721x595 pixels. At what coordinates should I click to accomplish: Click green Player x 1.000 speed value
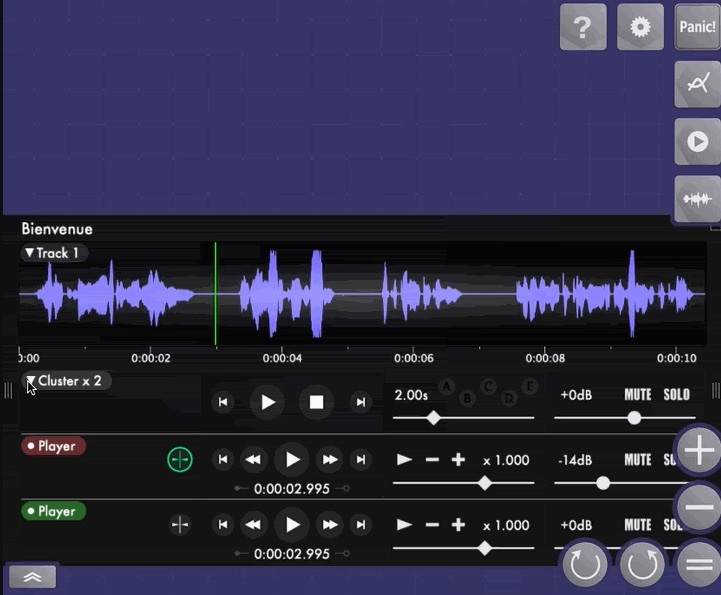(506, 526)
